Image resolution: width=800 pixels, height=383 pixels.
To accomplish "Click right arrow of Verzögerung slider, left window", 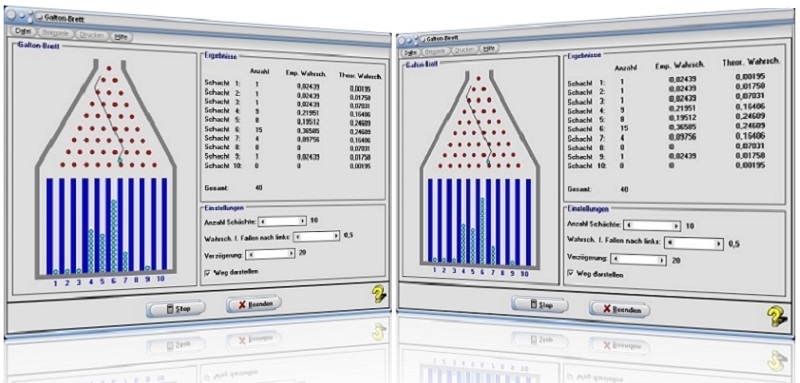I will [x=292, y=252].
